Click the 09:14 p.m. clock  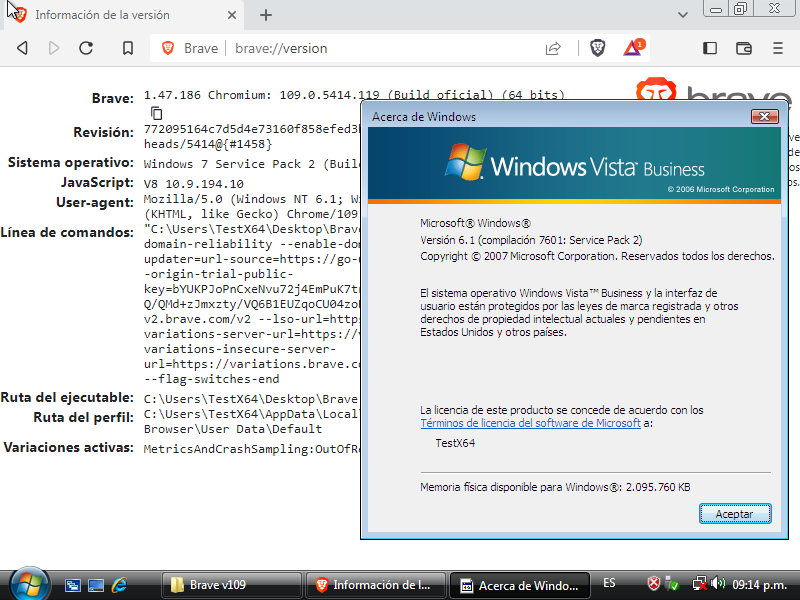(x=759, y=584)
